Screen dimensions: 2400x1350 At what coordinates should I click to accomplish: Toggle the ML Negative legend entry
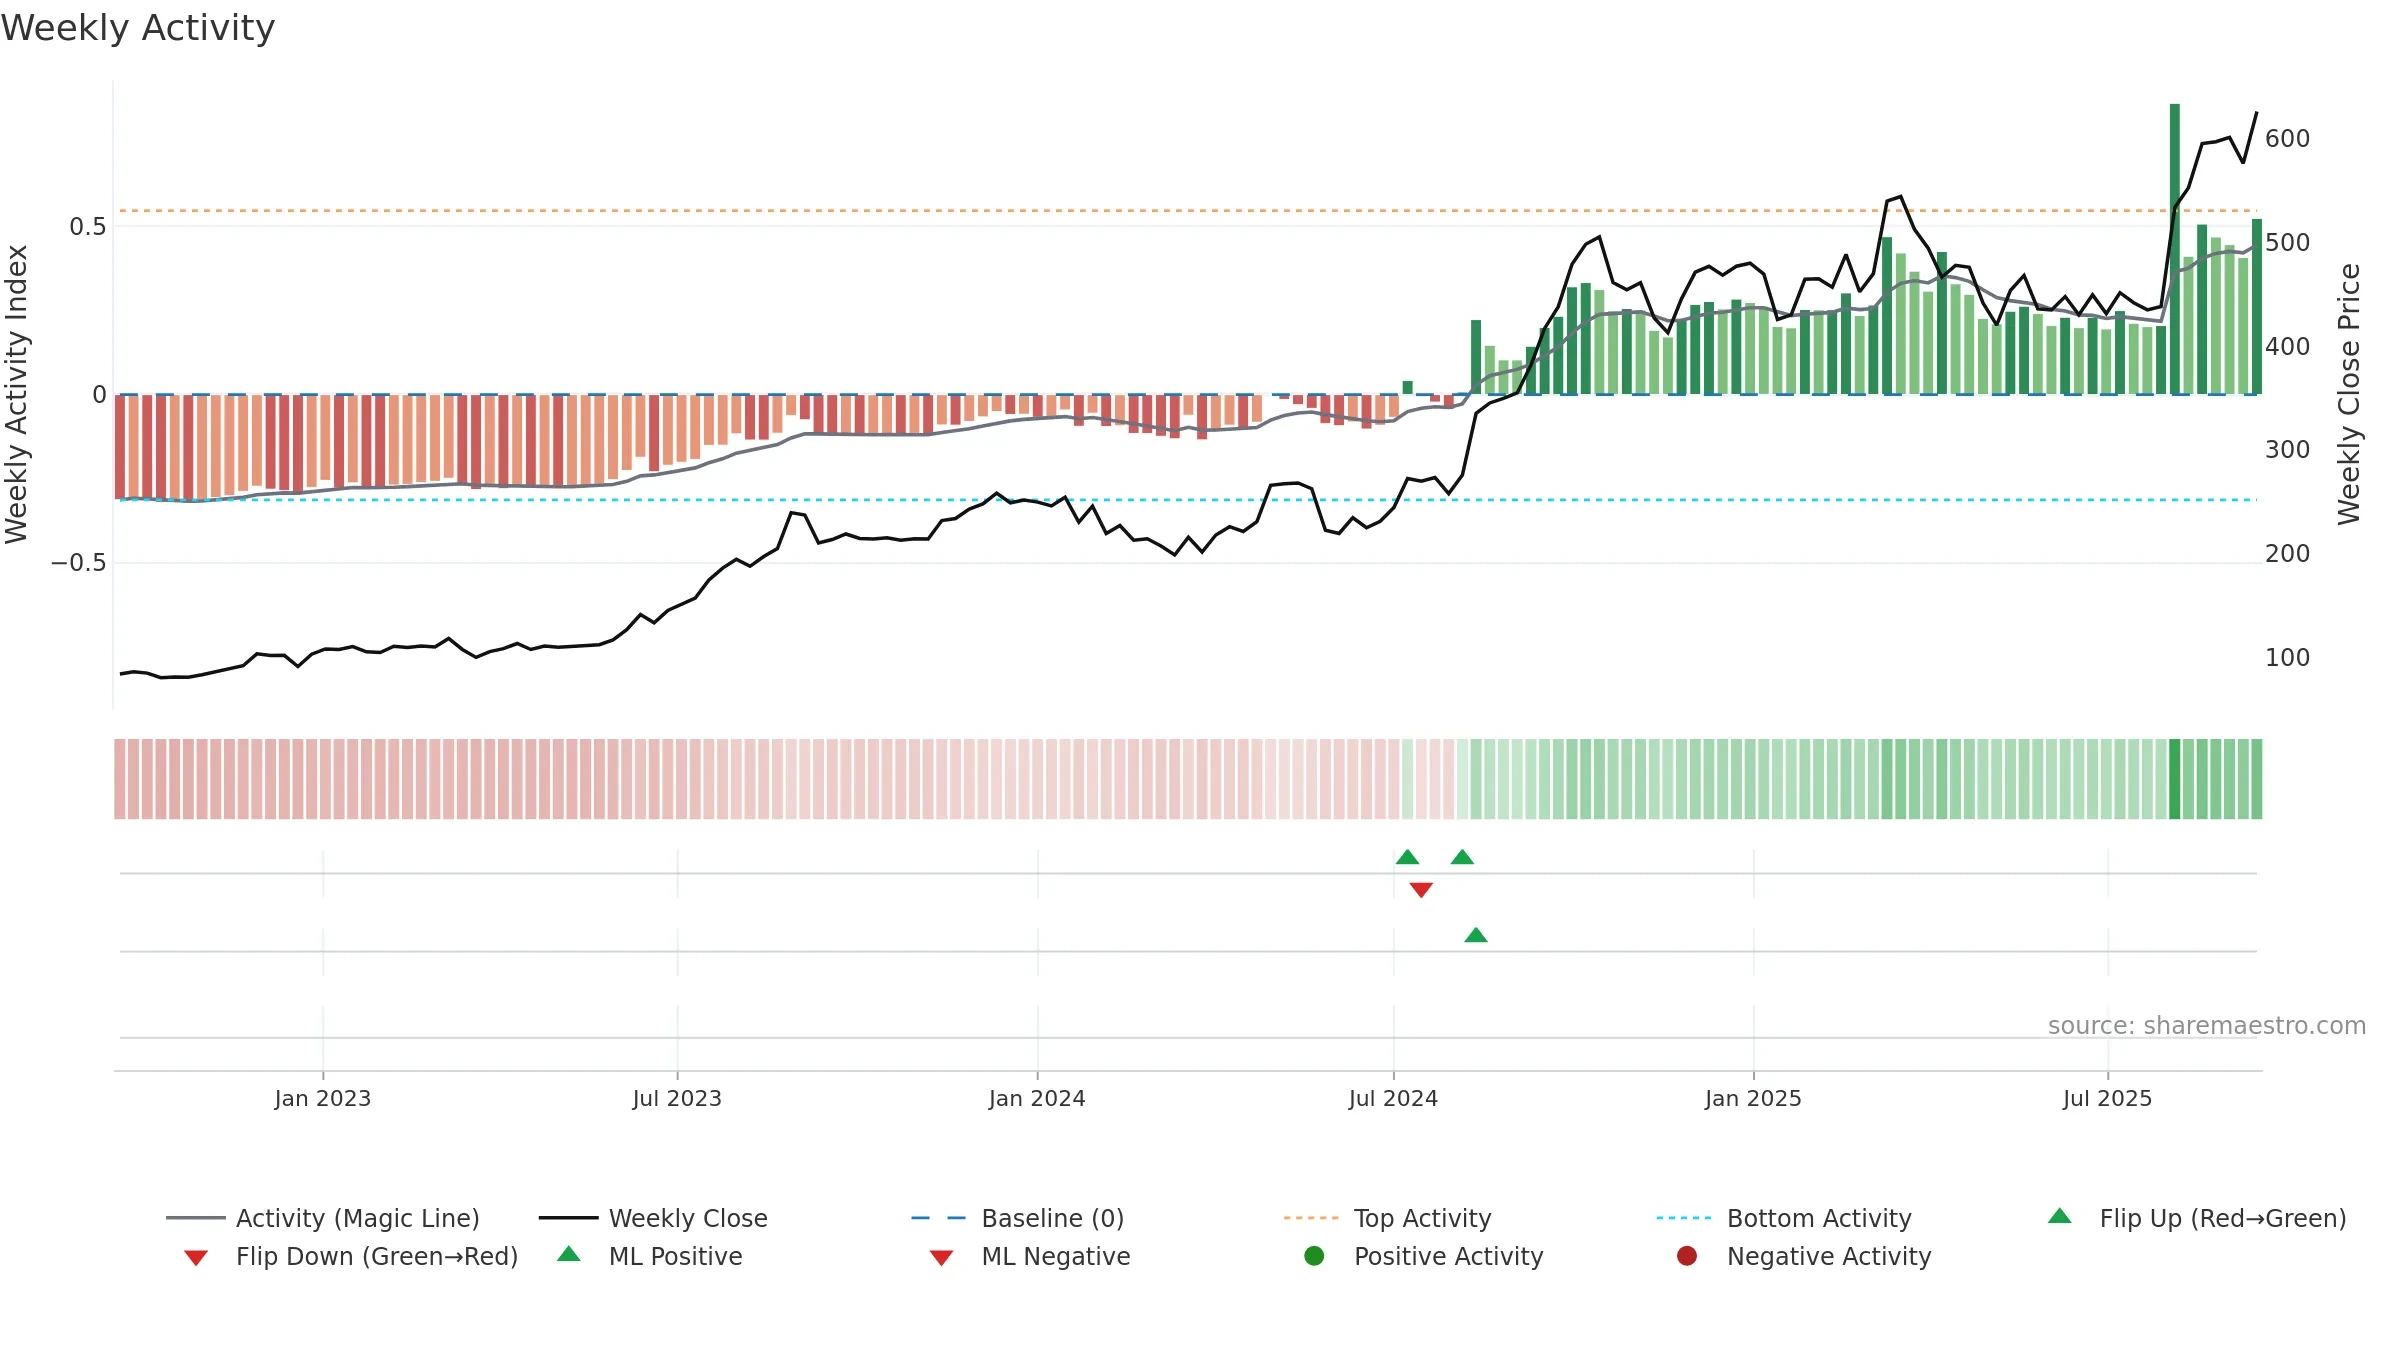[x=1030, y=1256]
